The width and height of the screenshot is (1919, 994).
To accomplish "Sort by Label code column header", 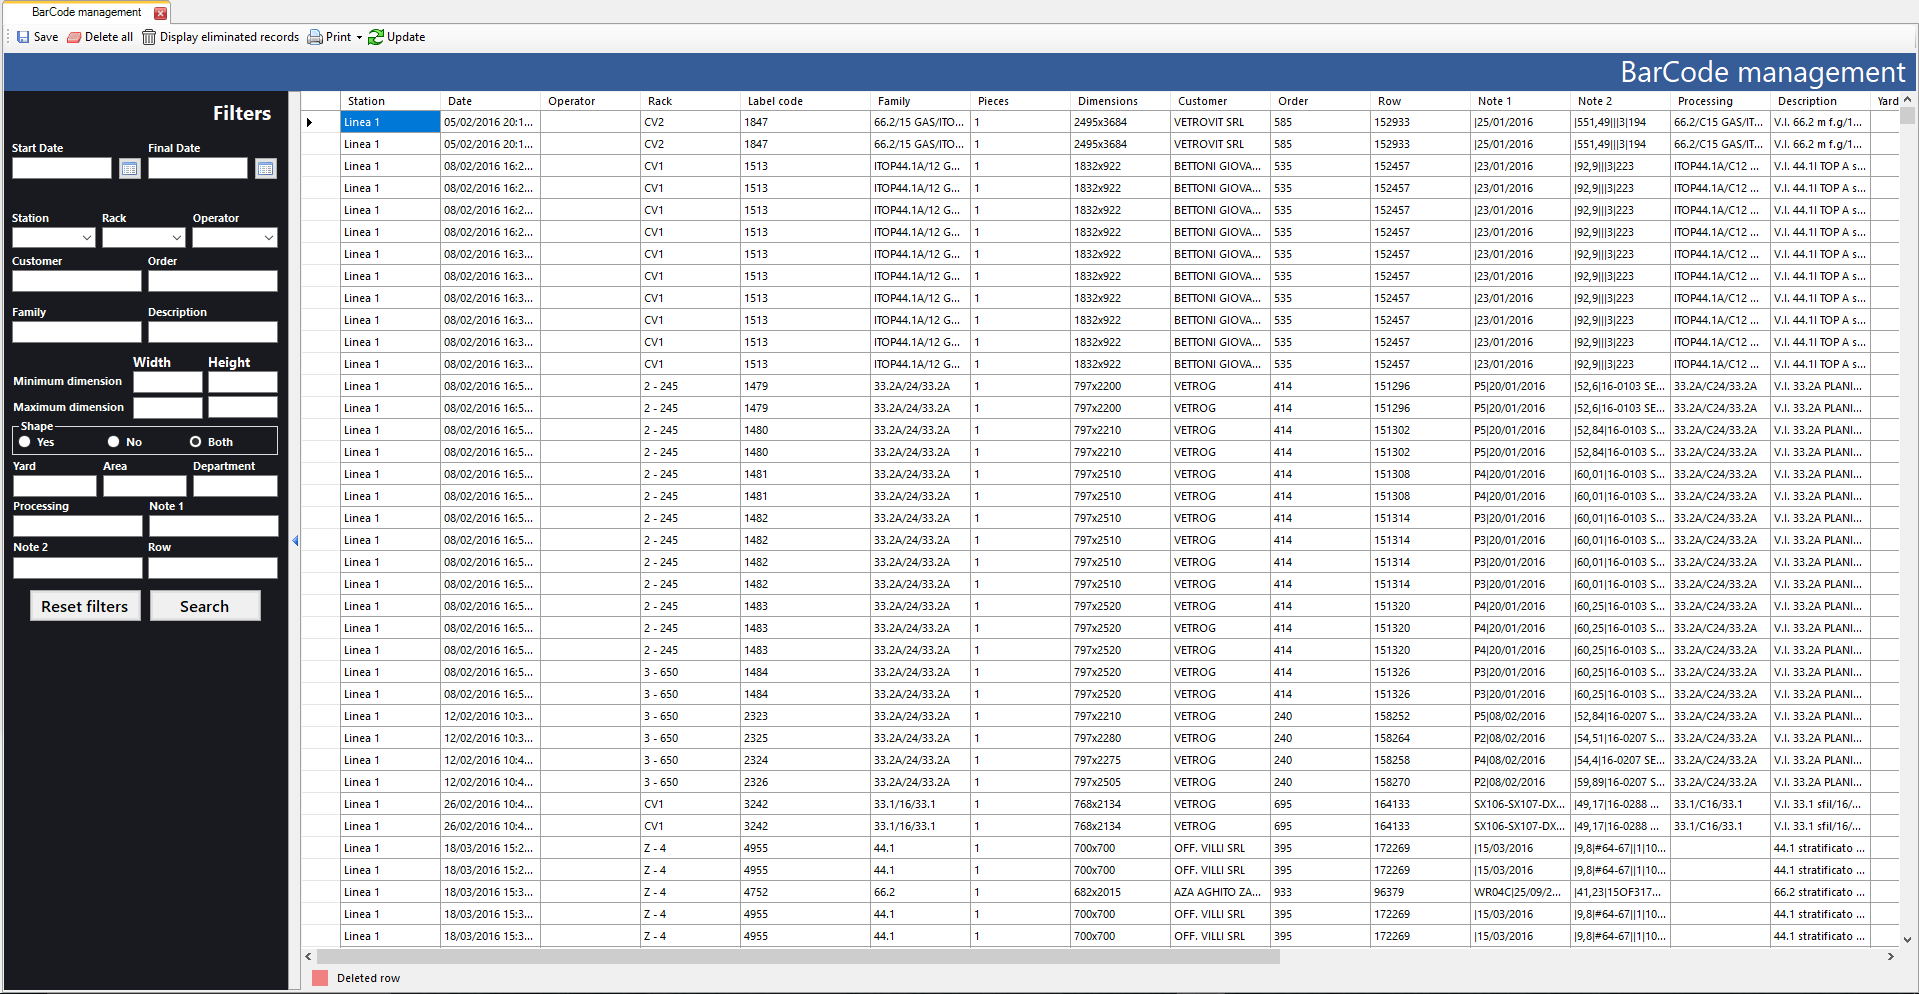I will [805, 101].
